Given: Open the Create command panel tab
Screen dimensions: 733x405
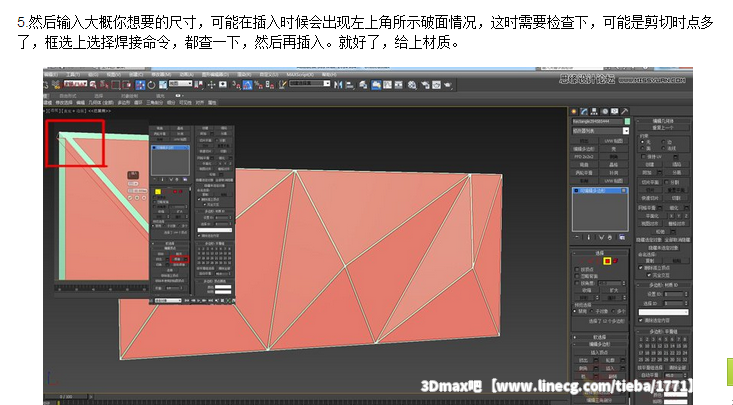Looking at the screenshot, I should click(574, 111).
